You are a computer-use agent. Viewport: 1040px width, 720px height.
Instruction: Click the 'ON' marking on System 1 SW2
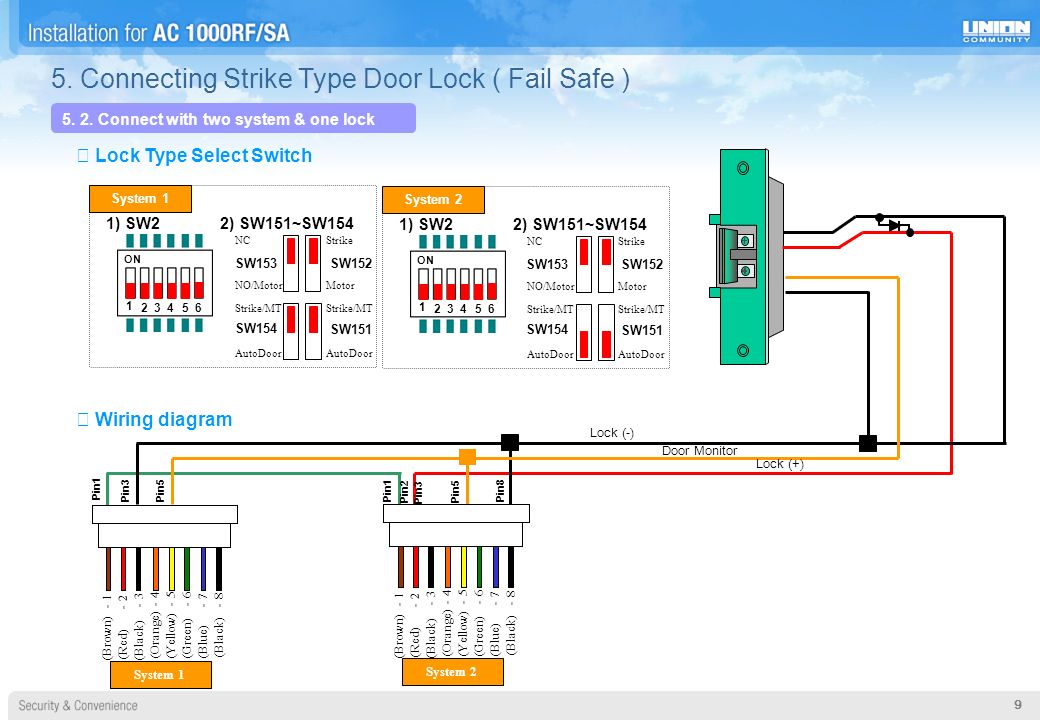point(132,259)
